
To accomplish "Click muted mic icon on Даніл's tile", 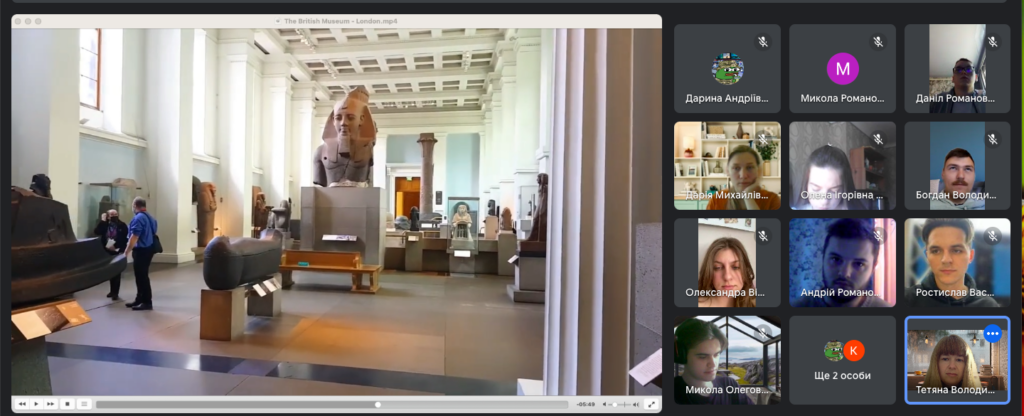I will click(993, 42).
